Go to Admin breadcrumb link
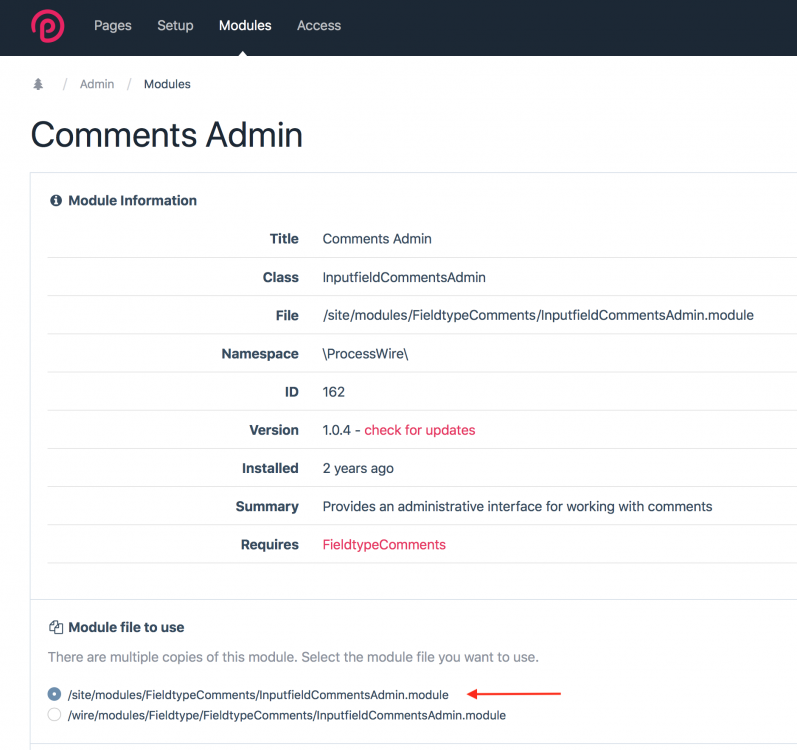 click(x=97, y=84)
